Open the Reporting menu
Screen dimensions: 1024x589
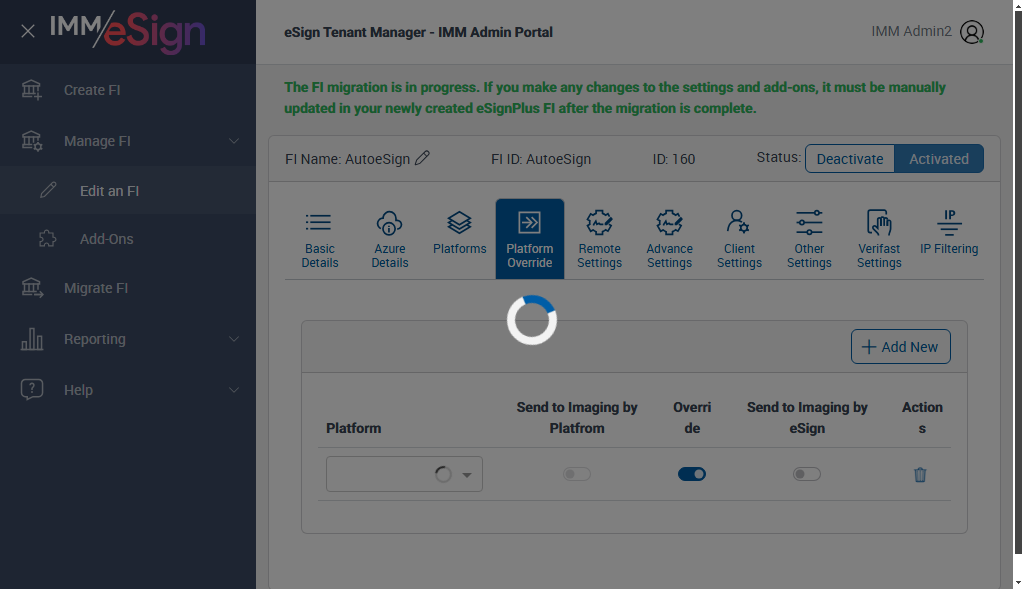click(128, 339)
